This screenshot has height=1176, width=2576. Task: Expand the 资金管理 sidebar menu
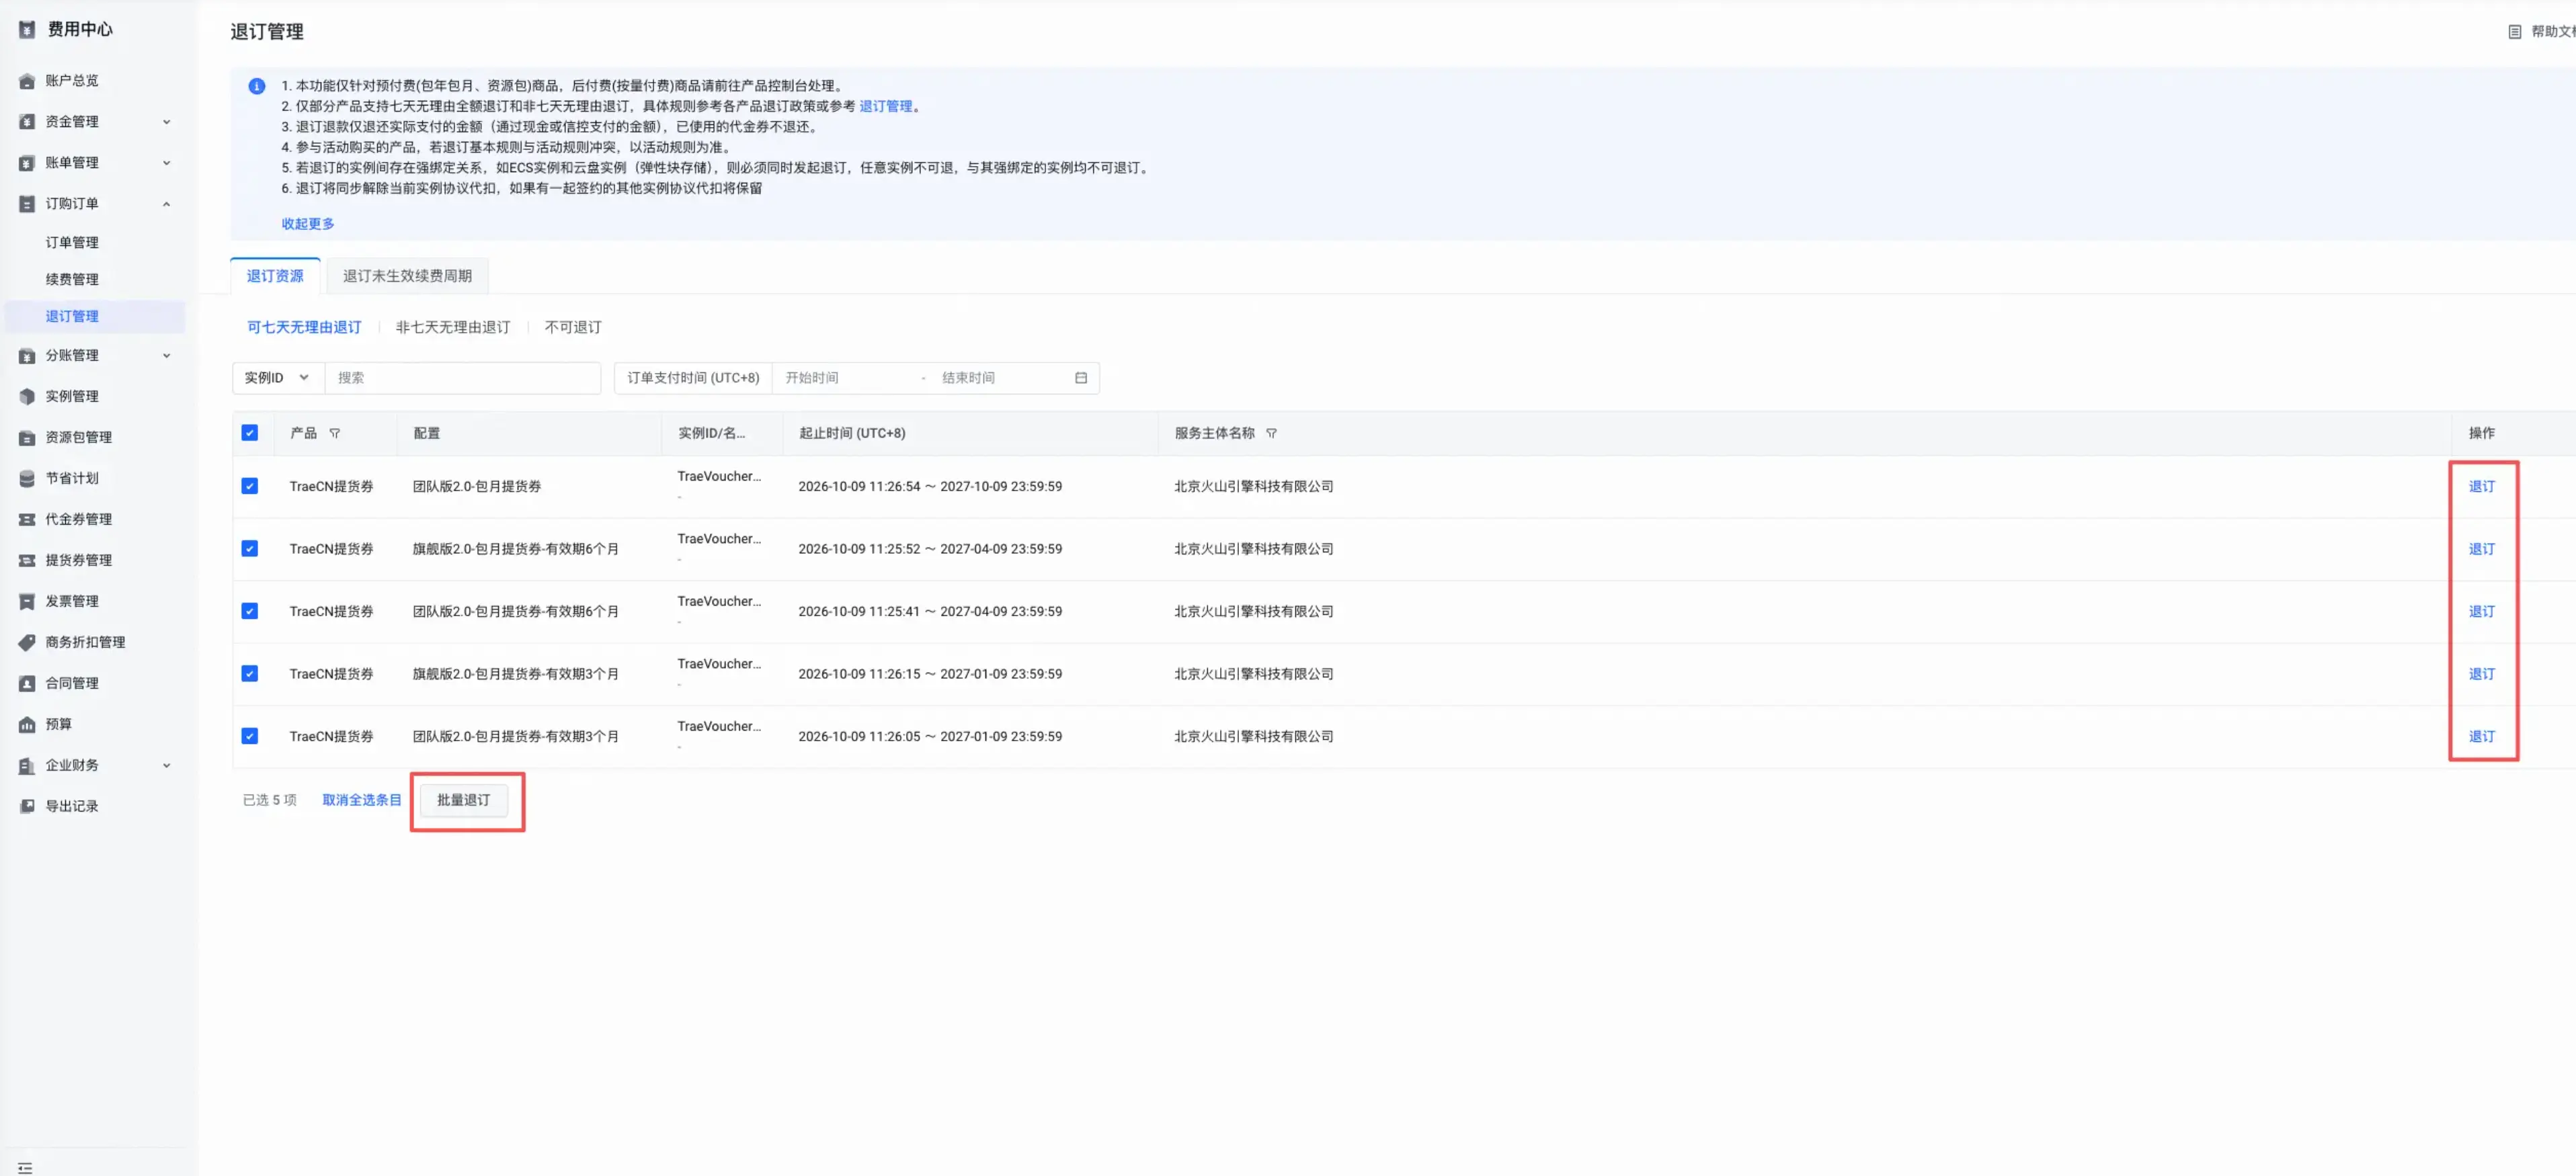pos(166,122)
